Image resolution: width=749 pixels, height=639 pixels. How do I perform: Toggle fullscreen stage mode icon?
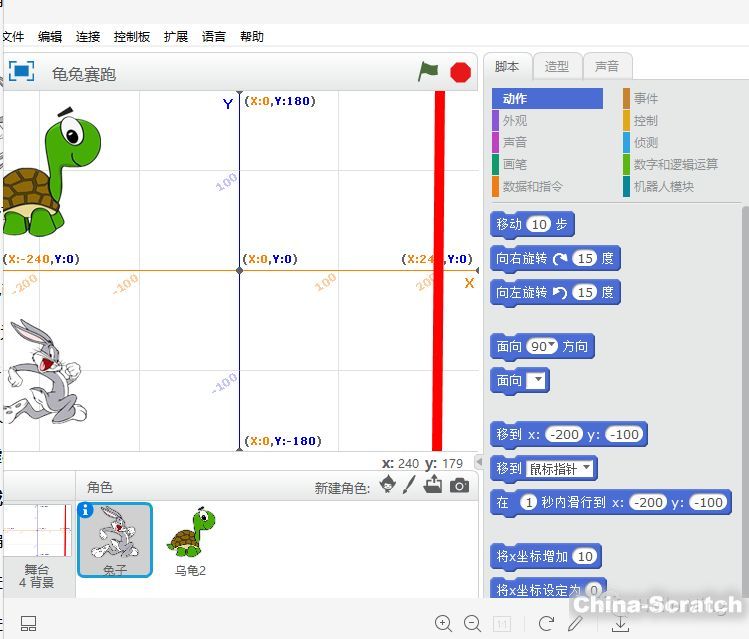click(x=21, y=72)
